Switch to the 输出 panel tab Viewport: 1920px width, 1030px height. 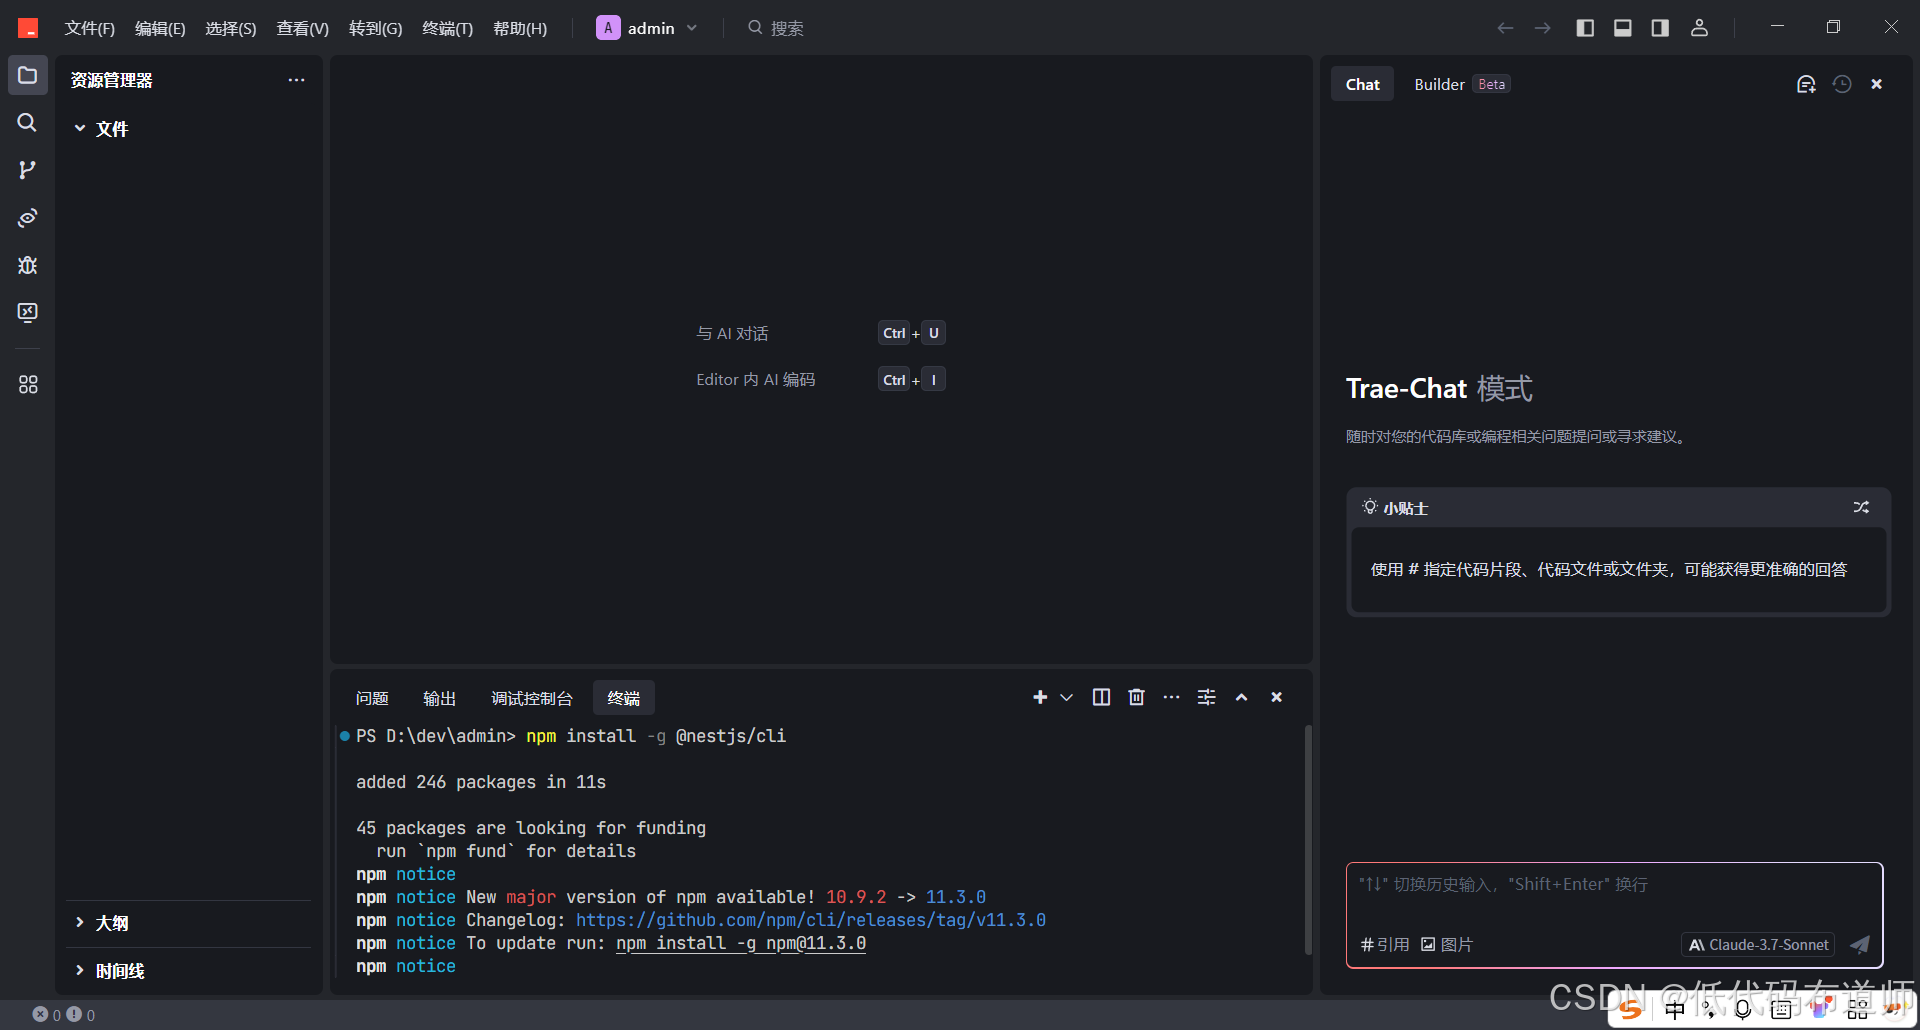439,698
